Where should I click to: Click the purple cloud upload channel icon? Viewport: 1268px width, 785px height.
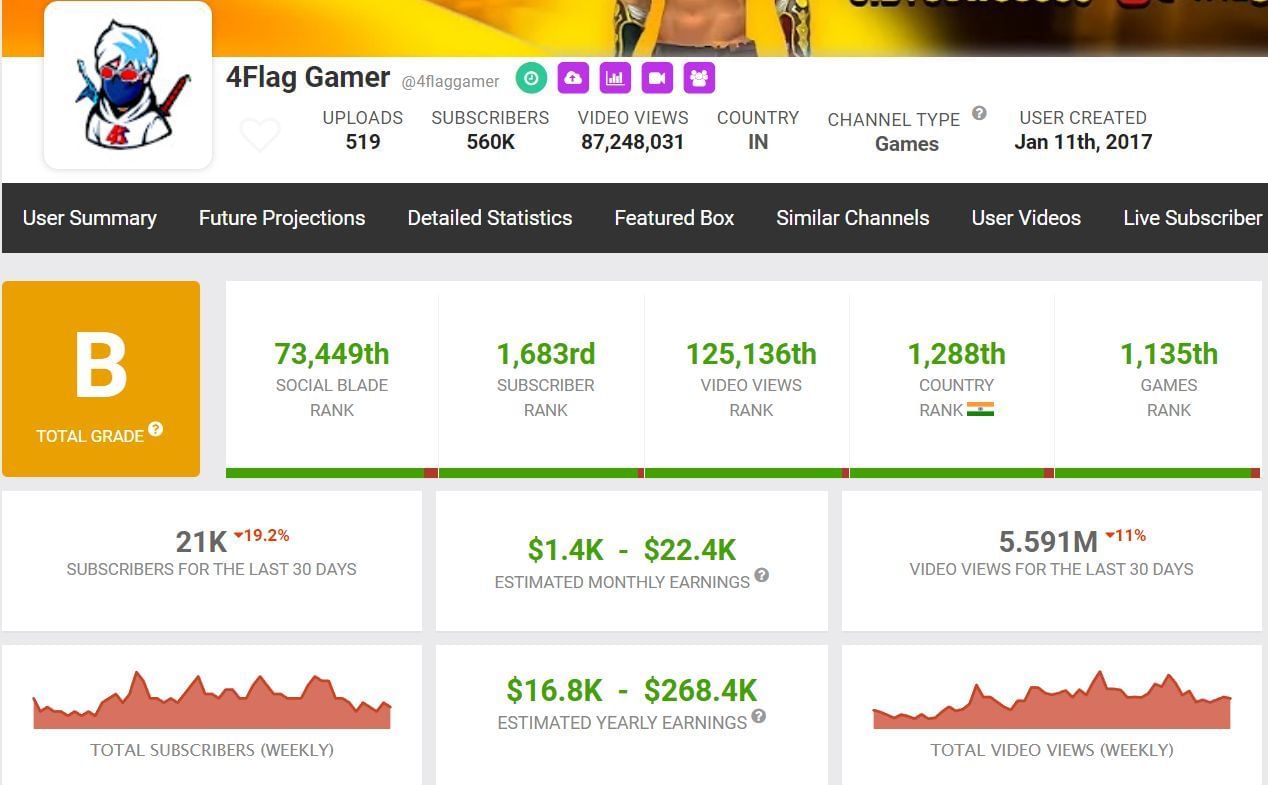[x=573, y=77]
